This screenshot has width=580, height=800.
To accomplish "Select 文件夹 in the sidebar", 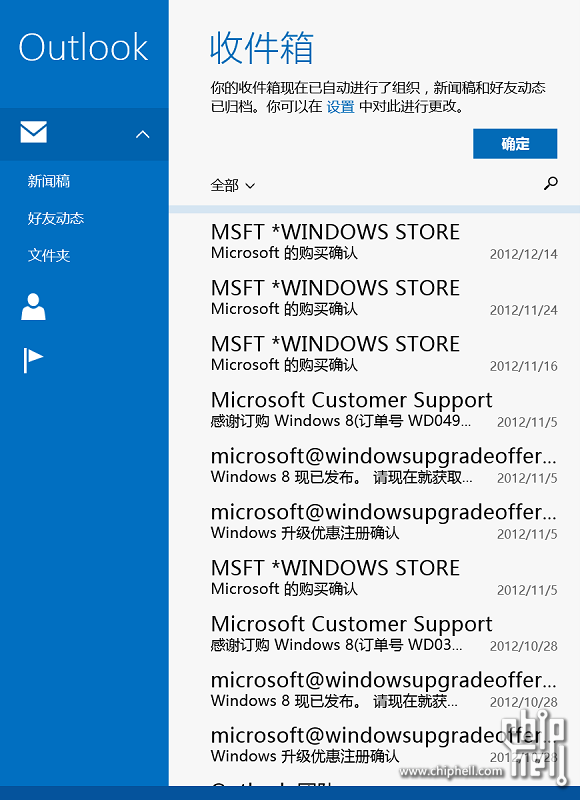I will [x=49, y=255].
